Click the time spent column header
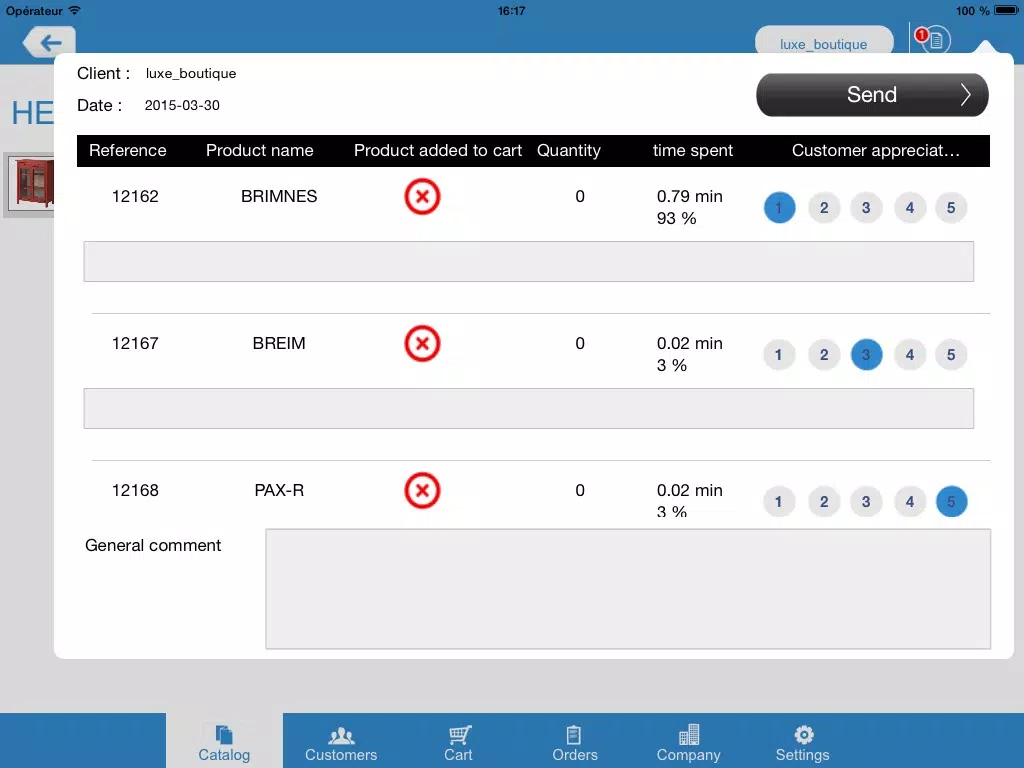Screen dimensions: 1024x768 pos(692,150)
